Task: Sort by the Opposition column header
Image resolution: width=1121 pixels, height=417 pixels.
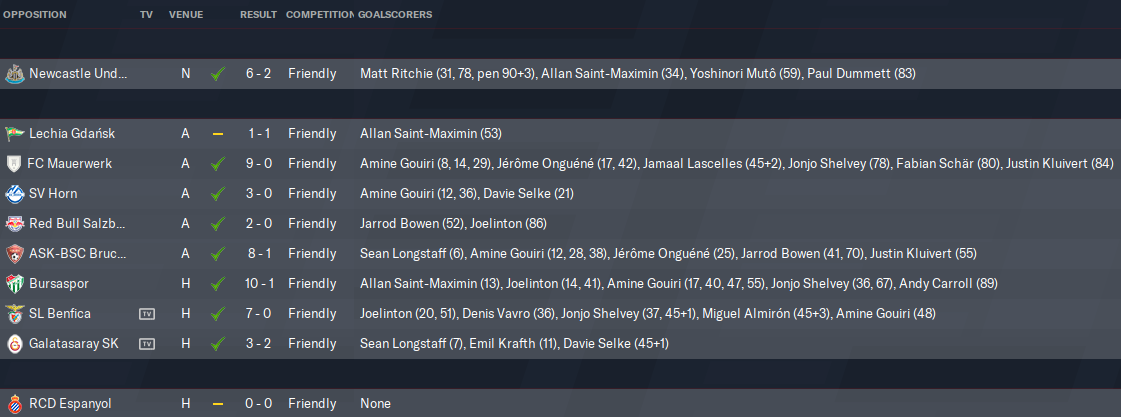Action: 35,14
